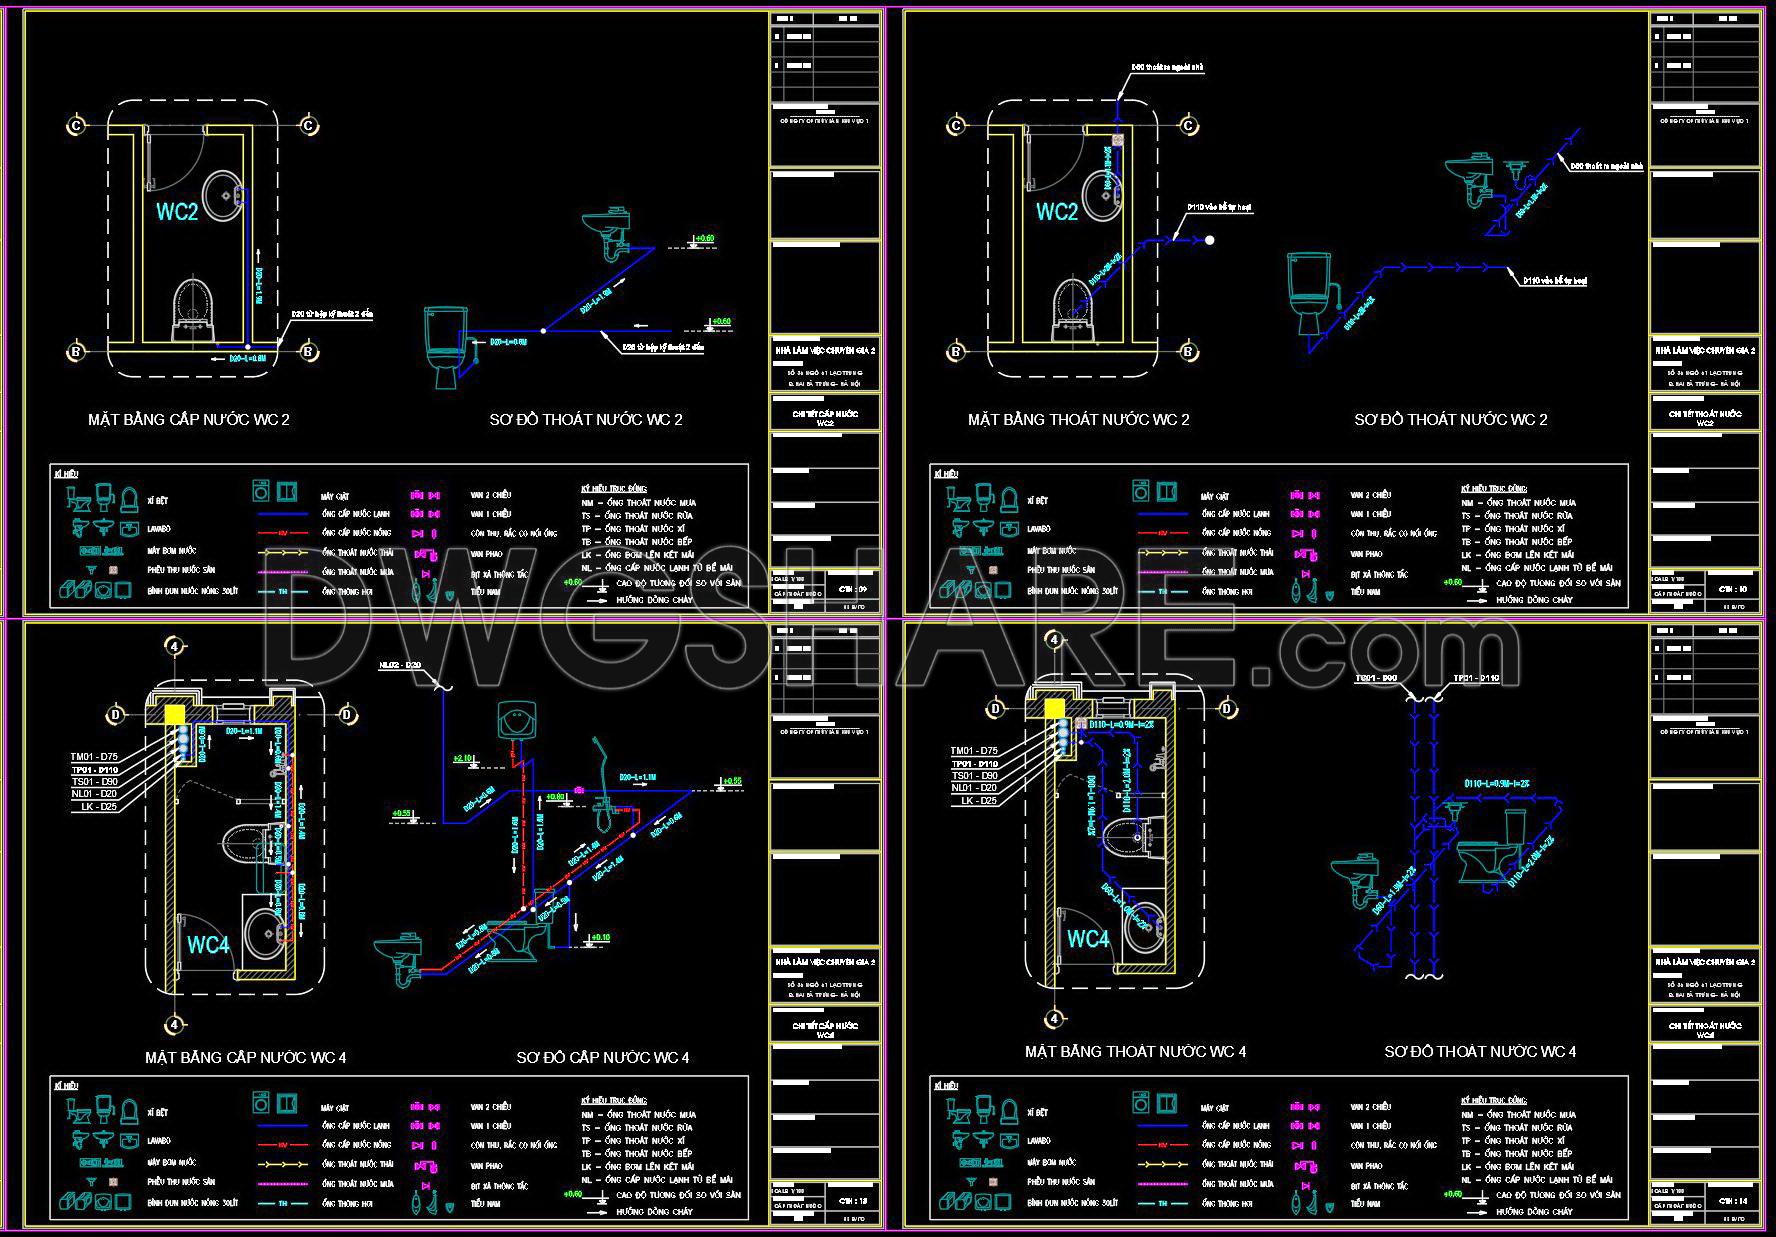Select the title SƠ ĐỒ CẤP NƯỚC WC 4
1776x1237 pixels.
[x=602, y=1057]
